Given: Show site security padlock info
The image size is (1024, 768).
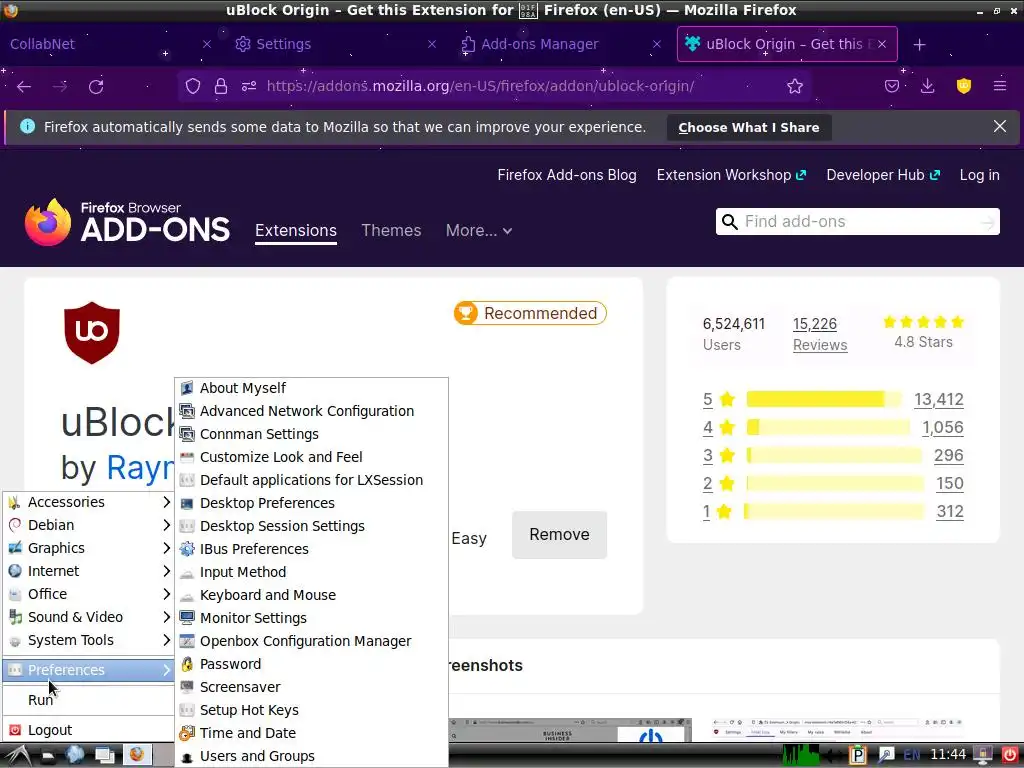Looking at the screenshot, I should tap(221, 86).
